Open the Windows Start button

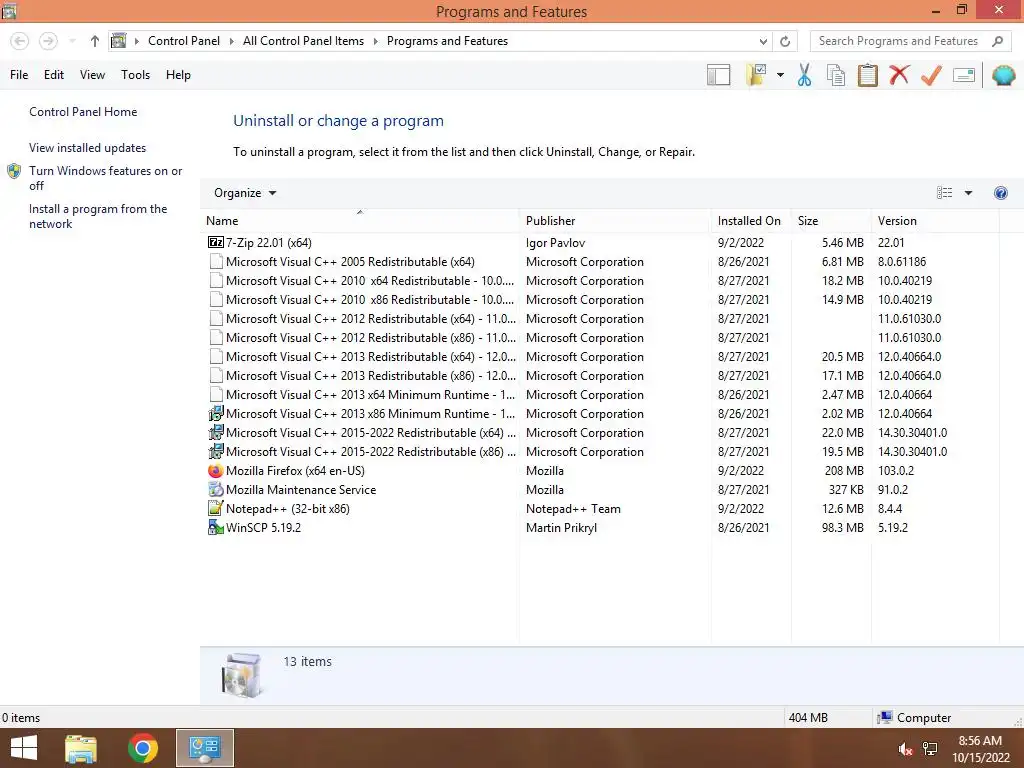[x=24, y=748]
